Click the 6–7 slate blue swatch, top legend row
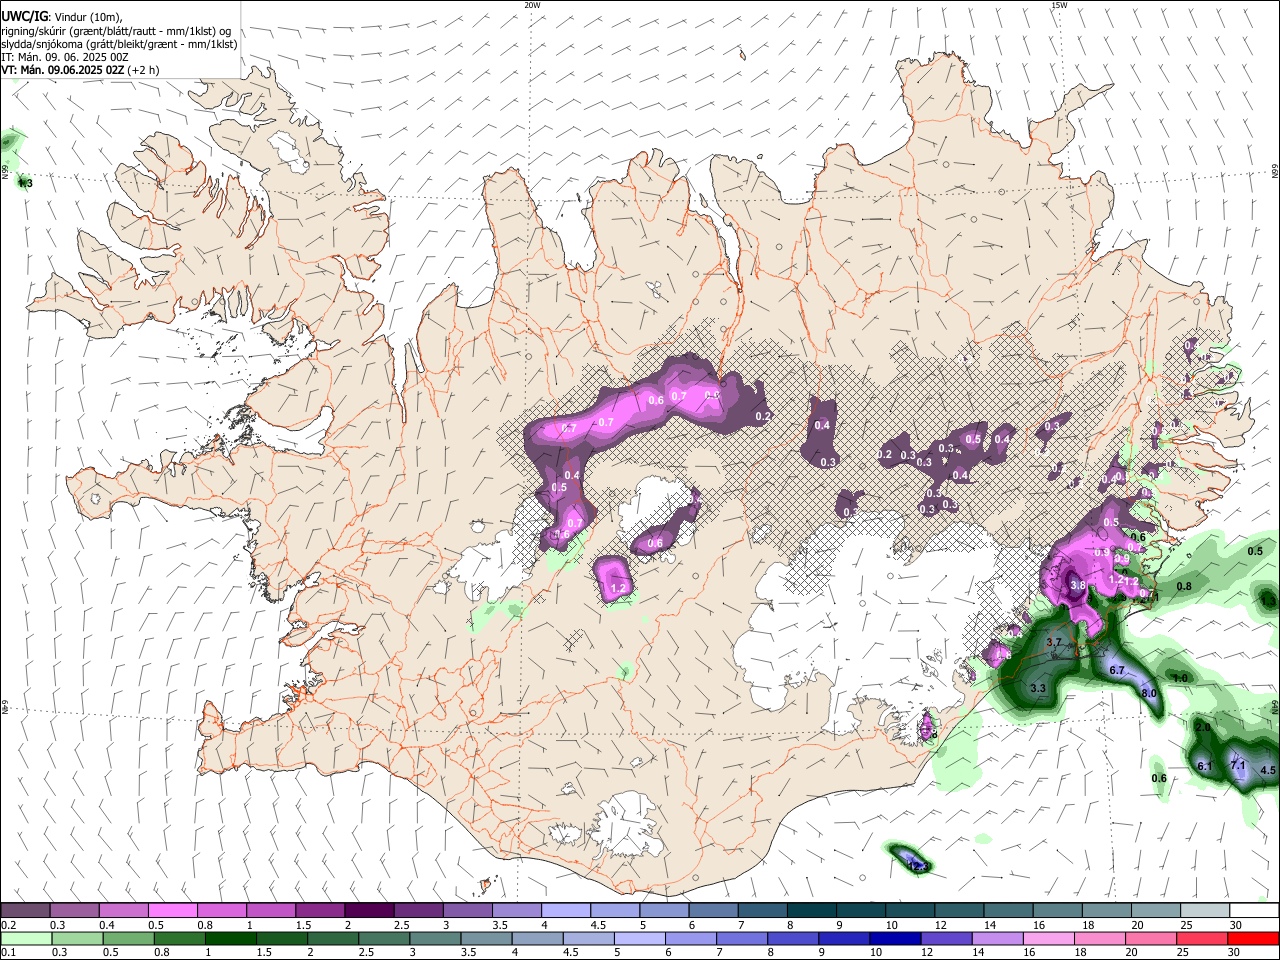The image size is (1280, 960). pos(714,911)
